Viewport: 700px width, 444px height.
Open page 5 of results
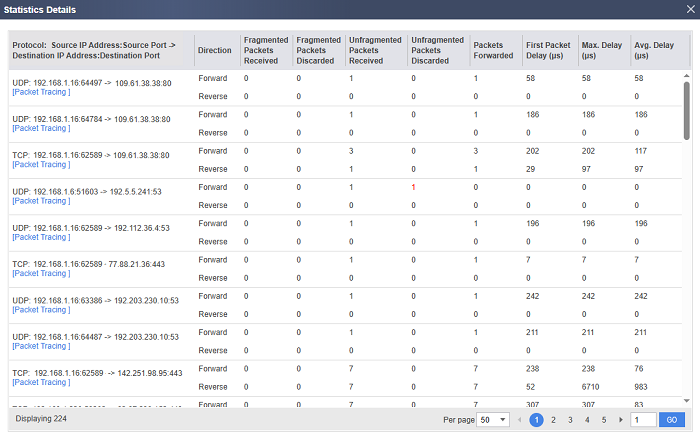pos(603,420)
